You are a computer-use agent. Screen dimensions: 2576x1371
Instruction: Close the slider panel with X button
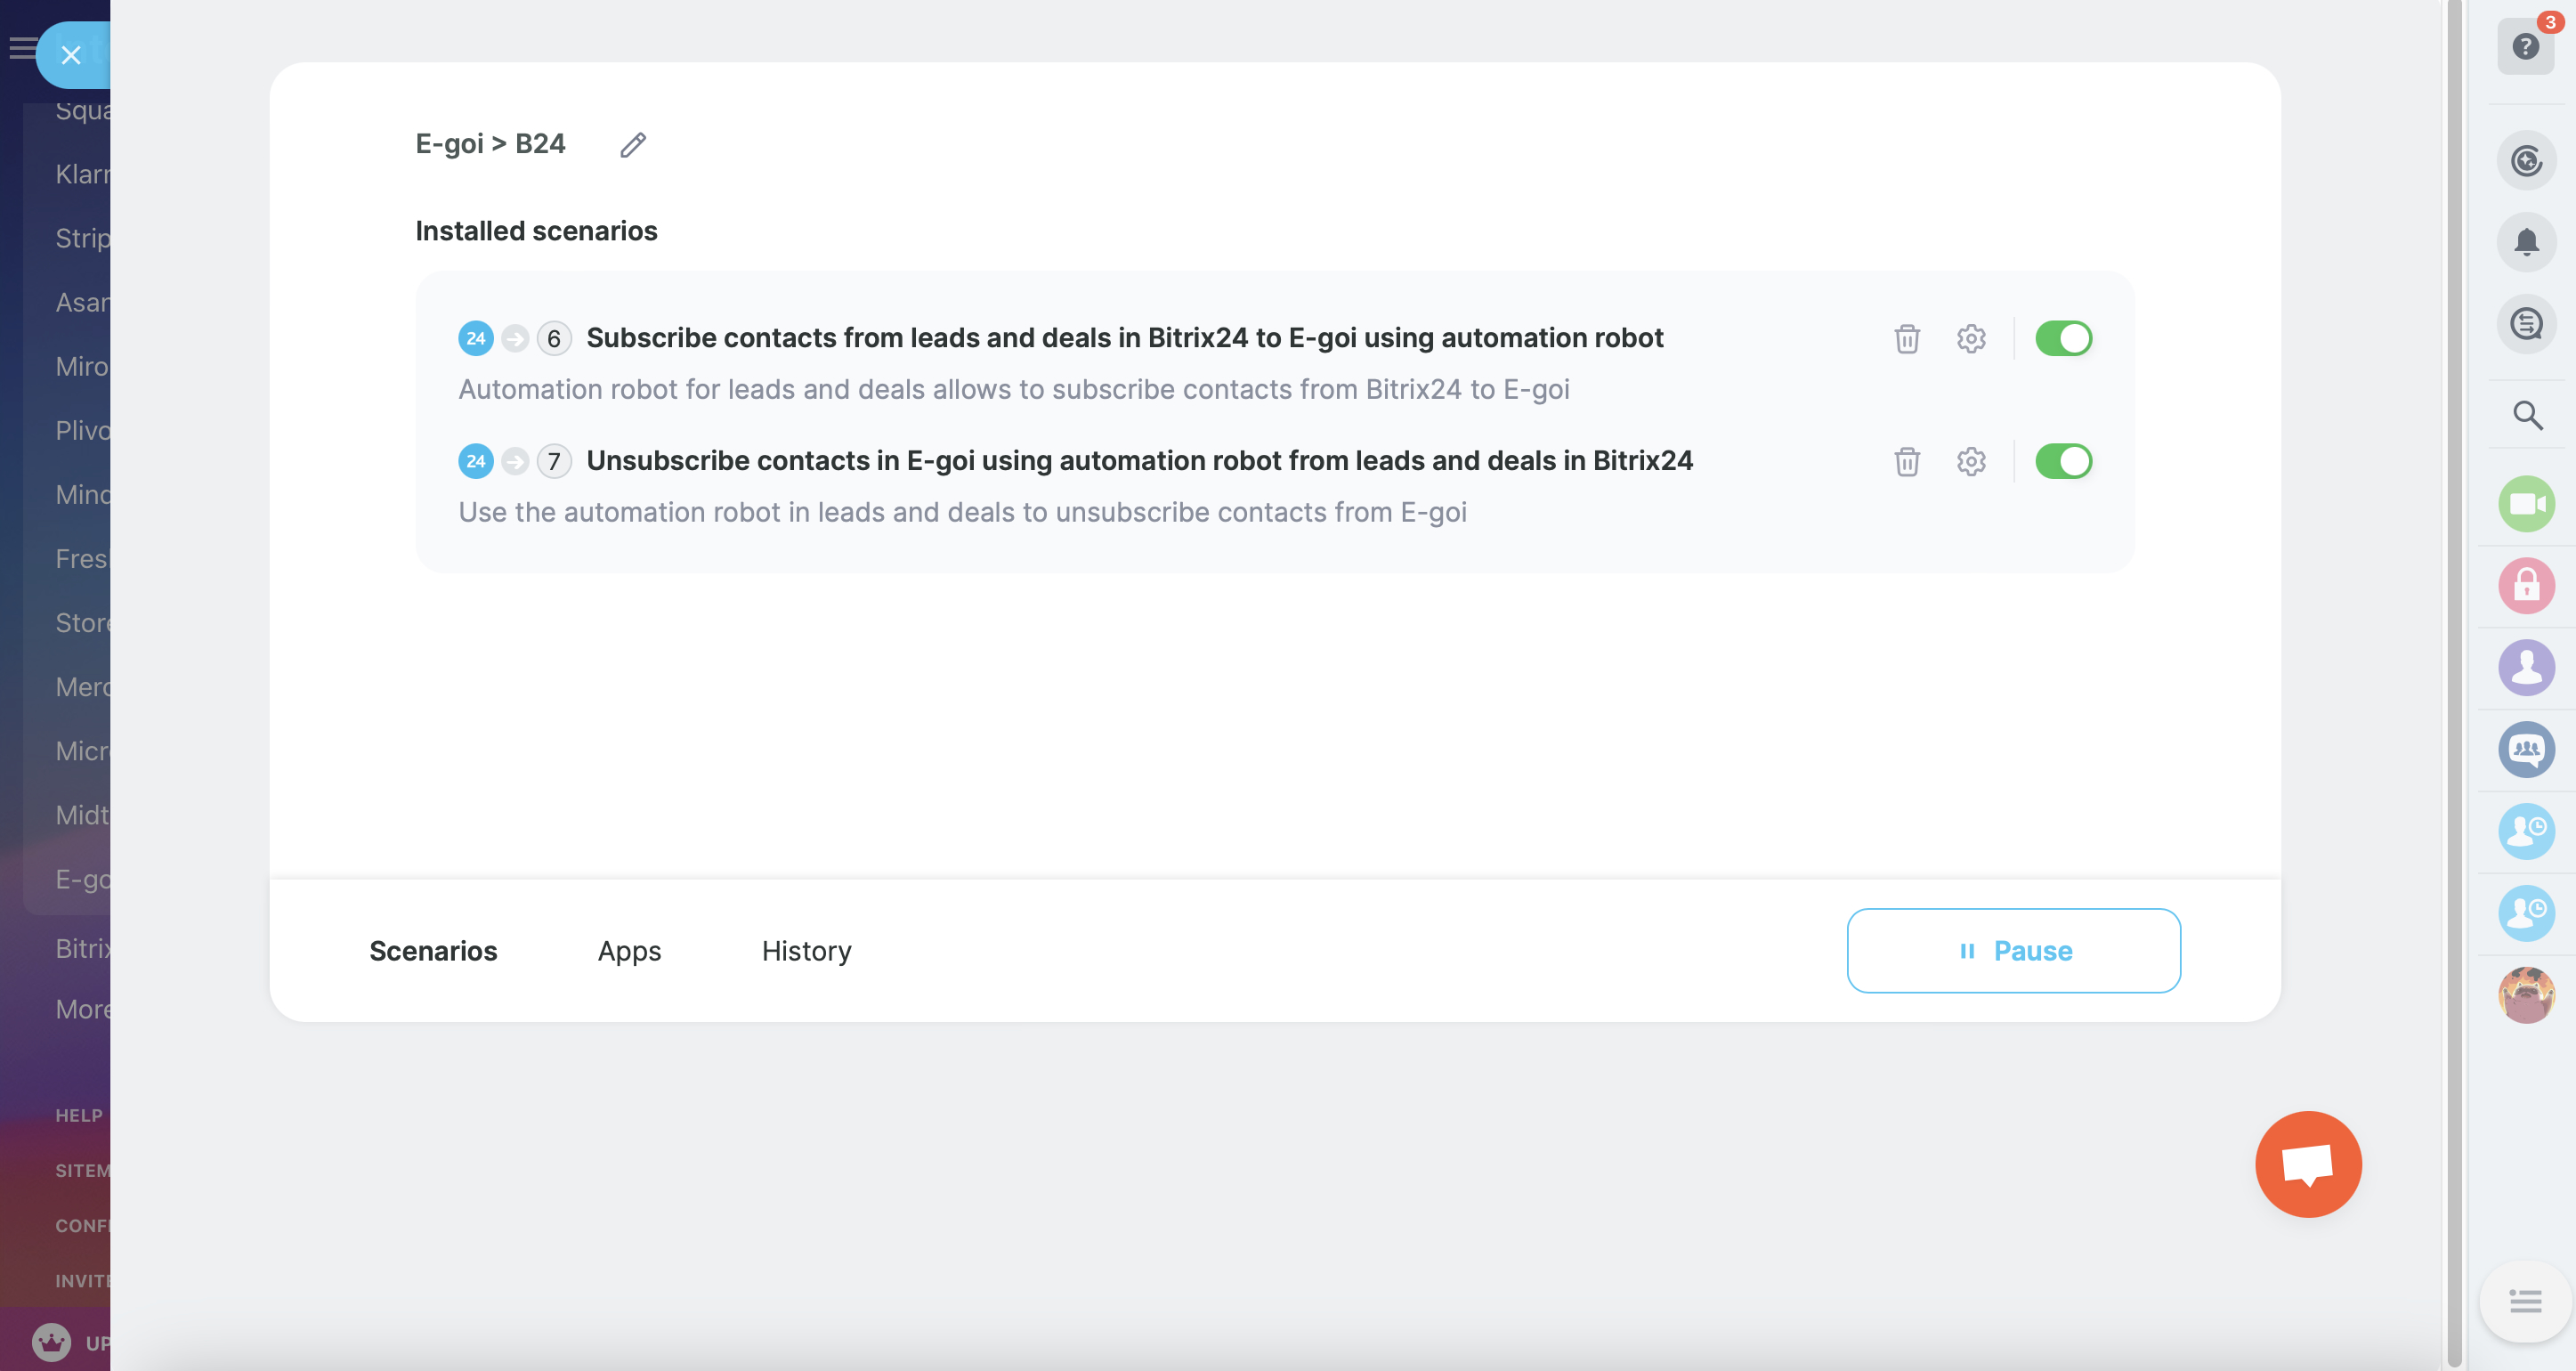[71, 55]
